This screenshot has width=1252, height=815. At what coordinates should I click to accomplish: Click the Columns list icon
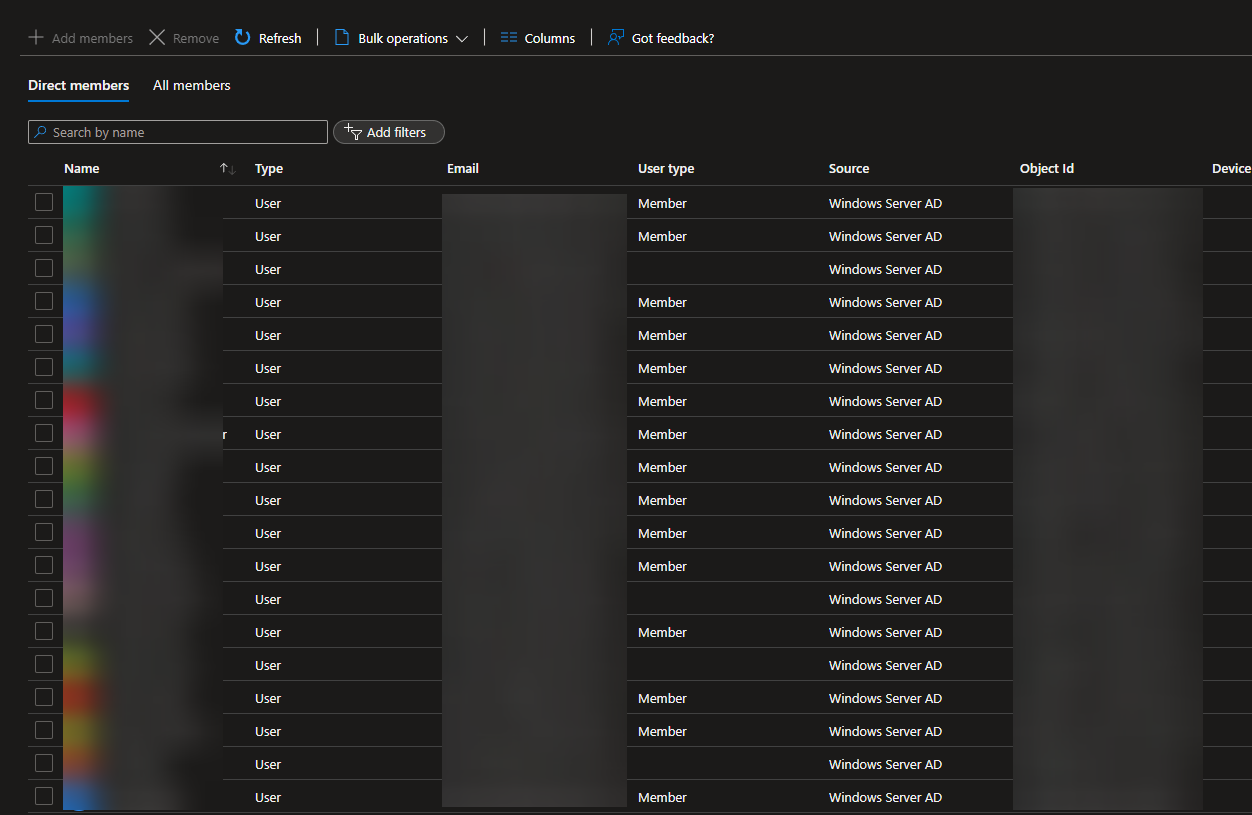click(509, 37)
